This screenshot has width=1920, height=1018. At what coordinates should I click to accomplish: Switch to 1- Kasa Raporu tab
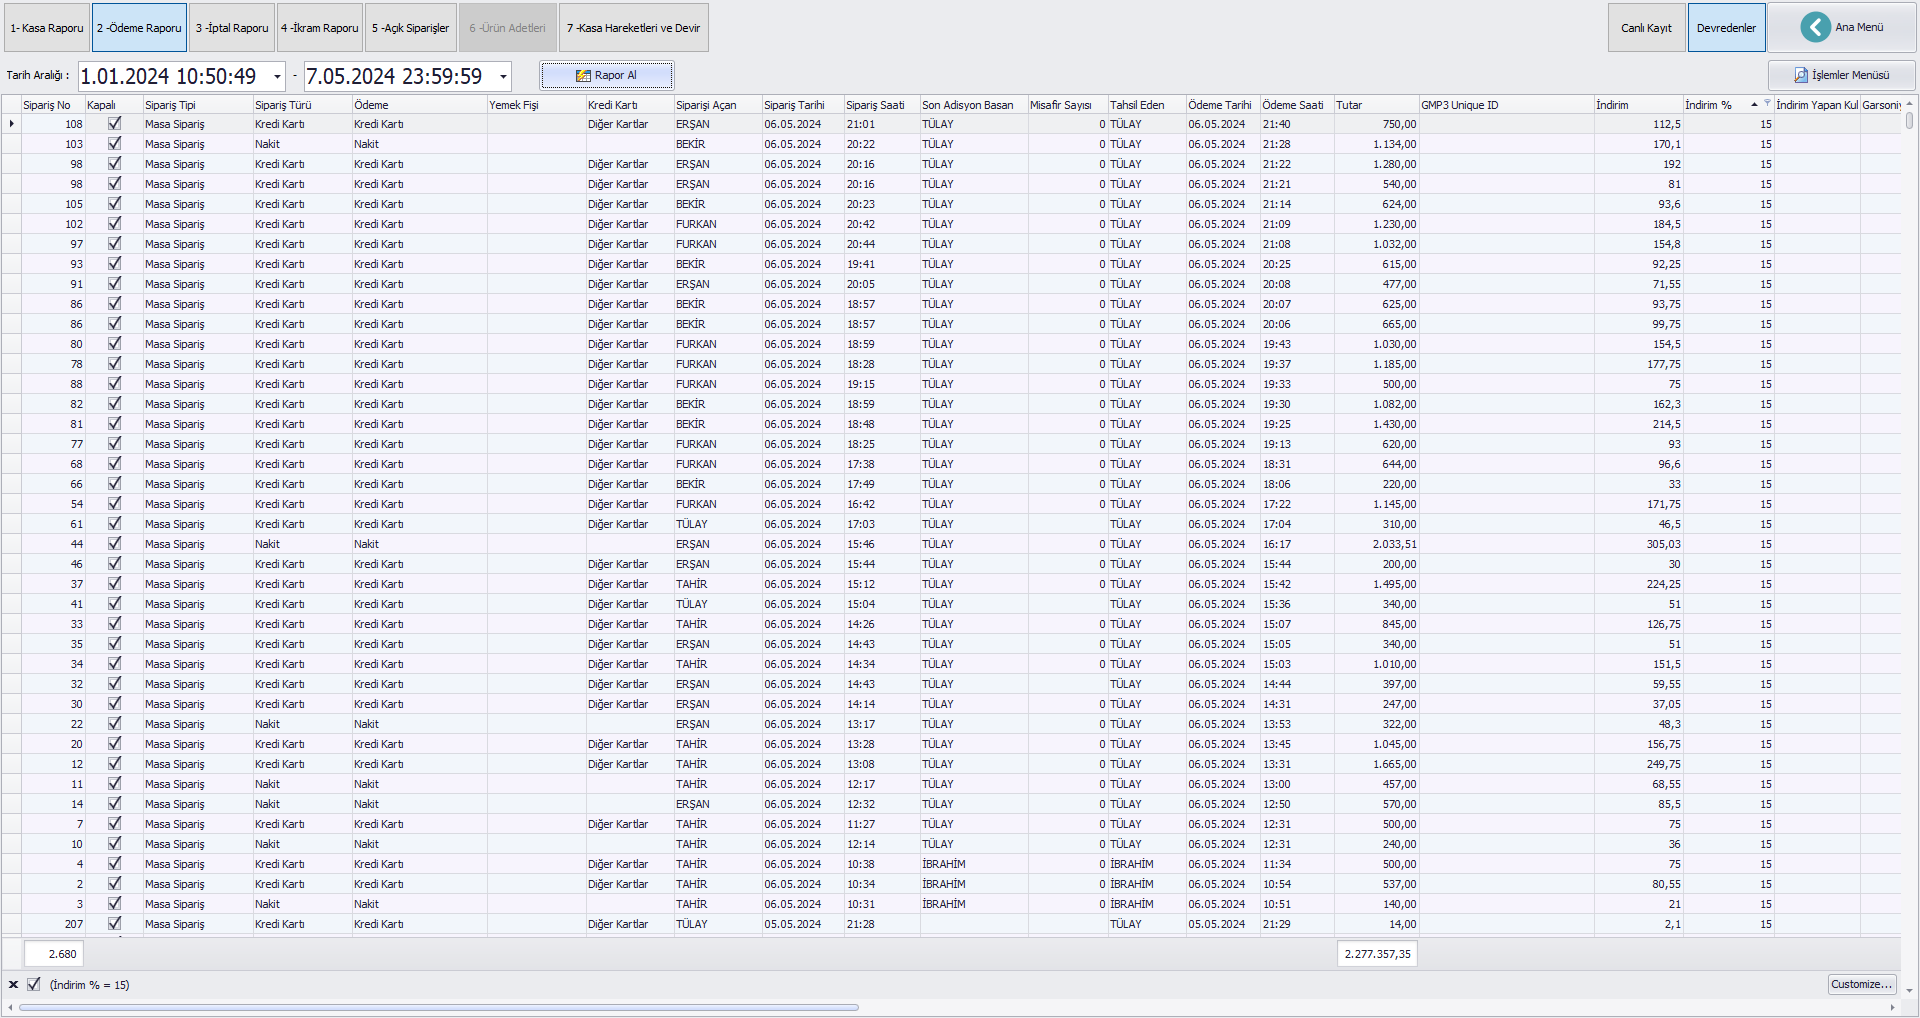click(47, 28)
